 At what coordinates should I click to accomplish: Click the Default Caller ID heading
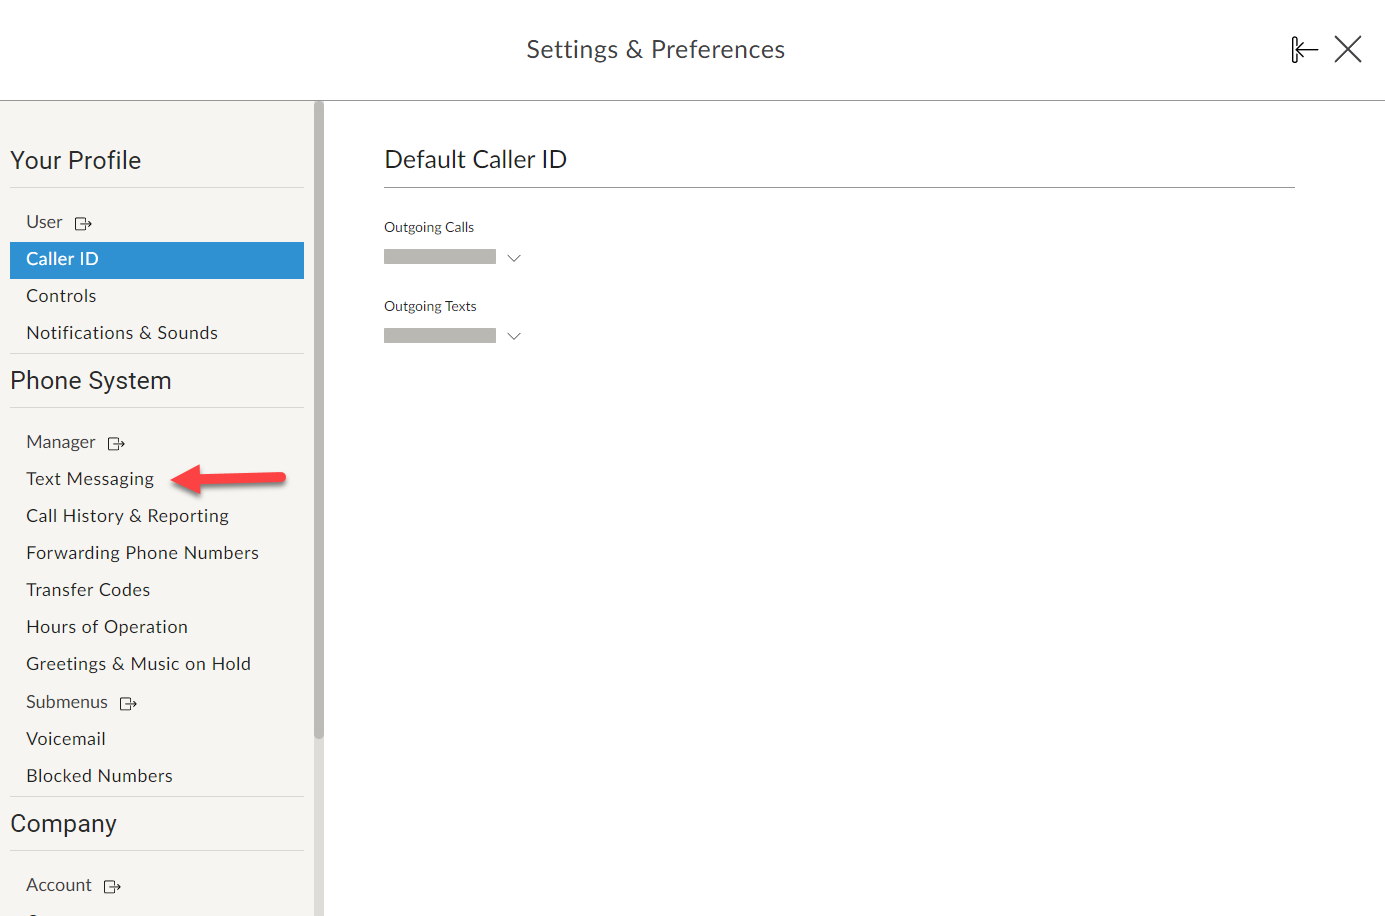point(476,160)
